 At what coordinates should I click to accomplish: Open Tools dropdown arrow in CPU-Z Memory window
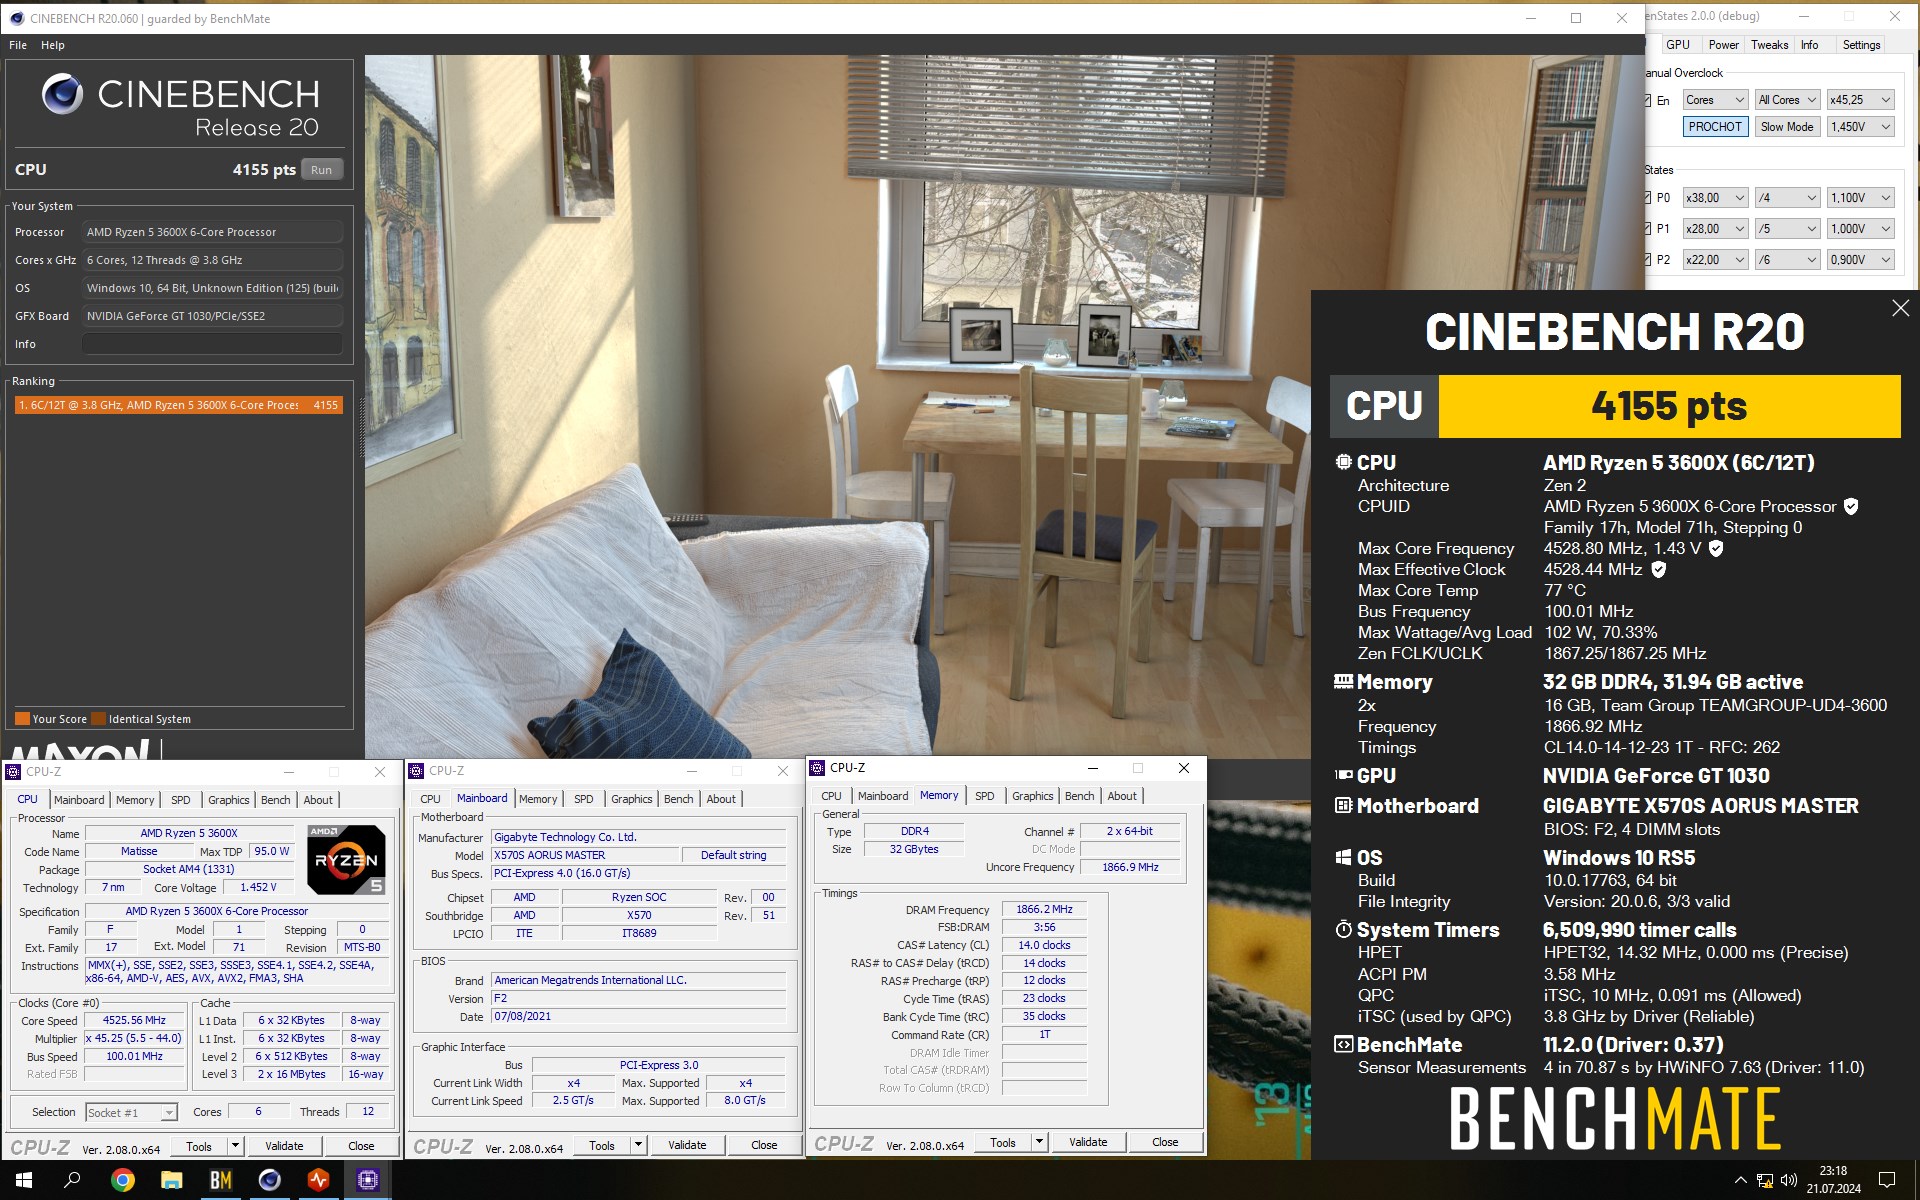tap(1040, 1142)
